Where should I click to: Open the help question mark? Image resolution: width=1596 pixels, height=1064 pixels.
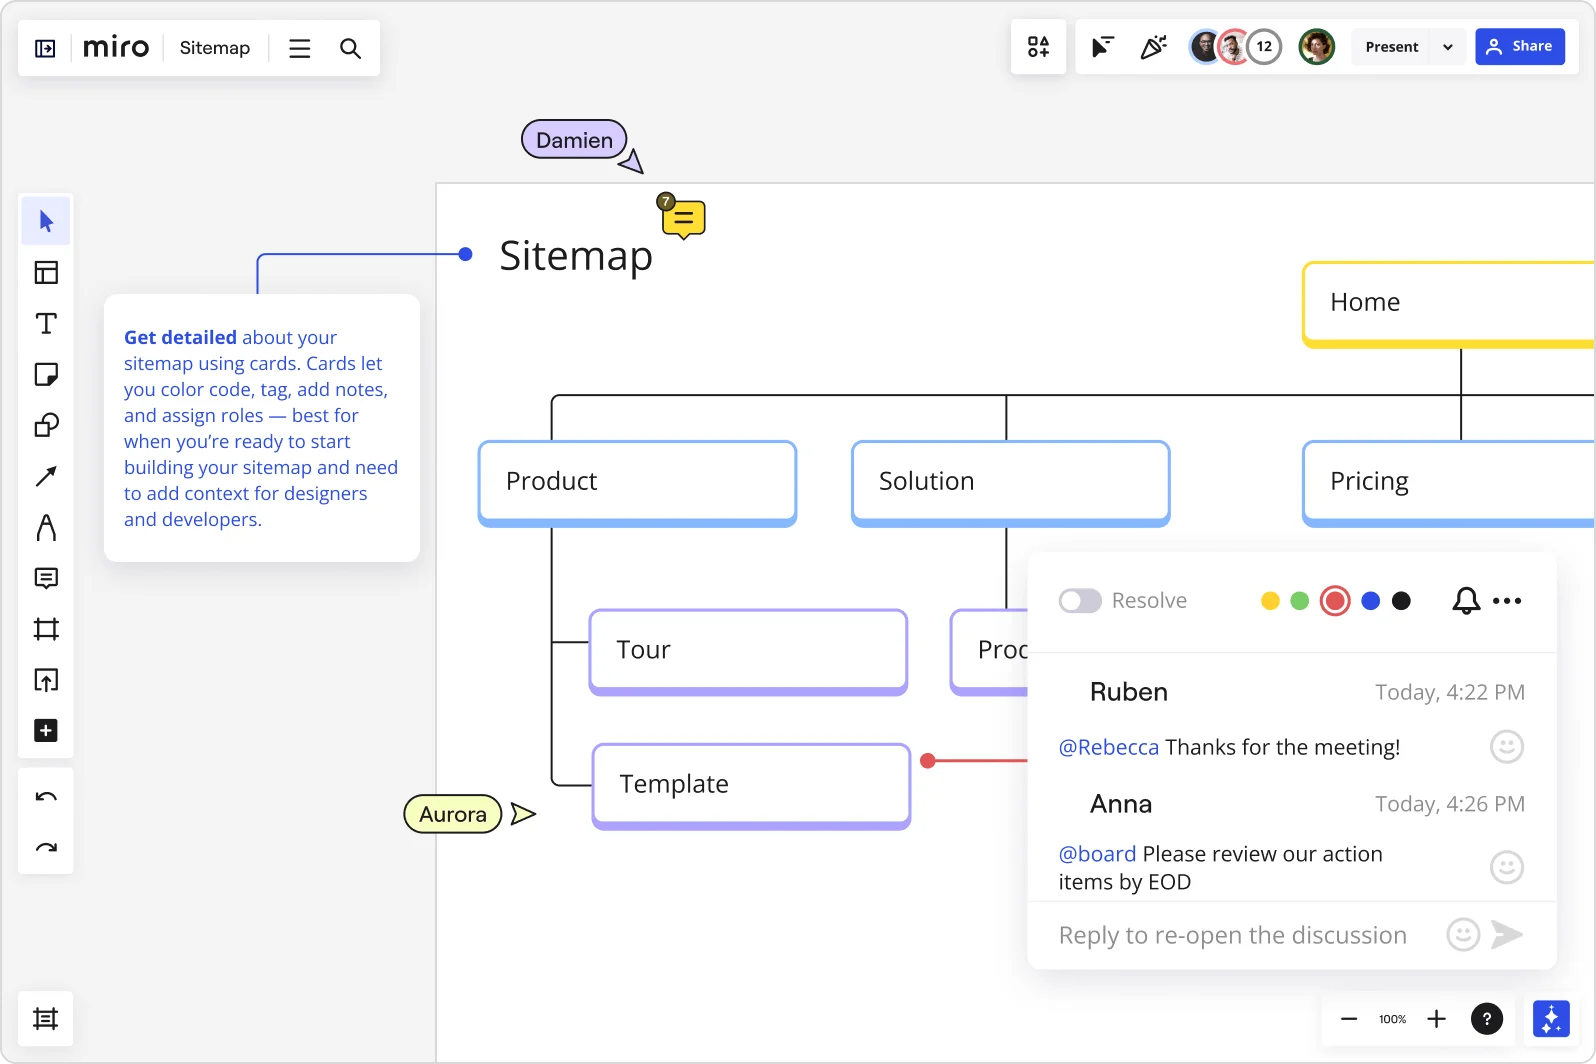(x=1487, y=1019)
